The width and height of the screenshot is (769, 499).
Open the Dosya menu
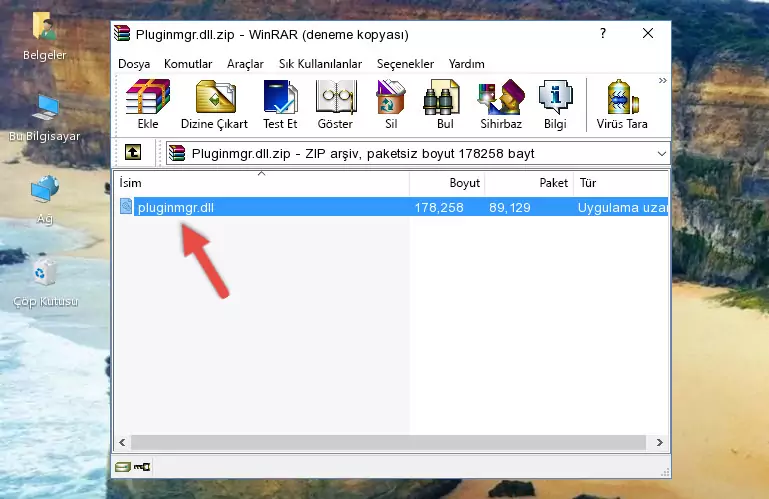pos(134,64)
